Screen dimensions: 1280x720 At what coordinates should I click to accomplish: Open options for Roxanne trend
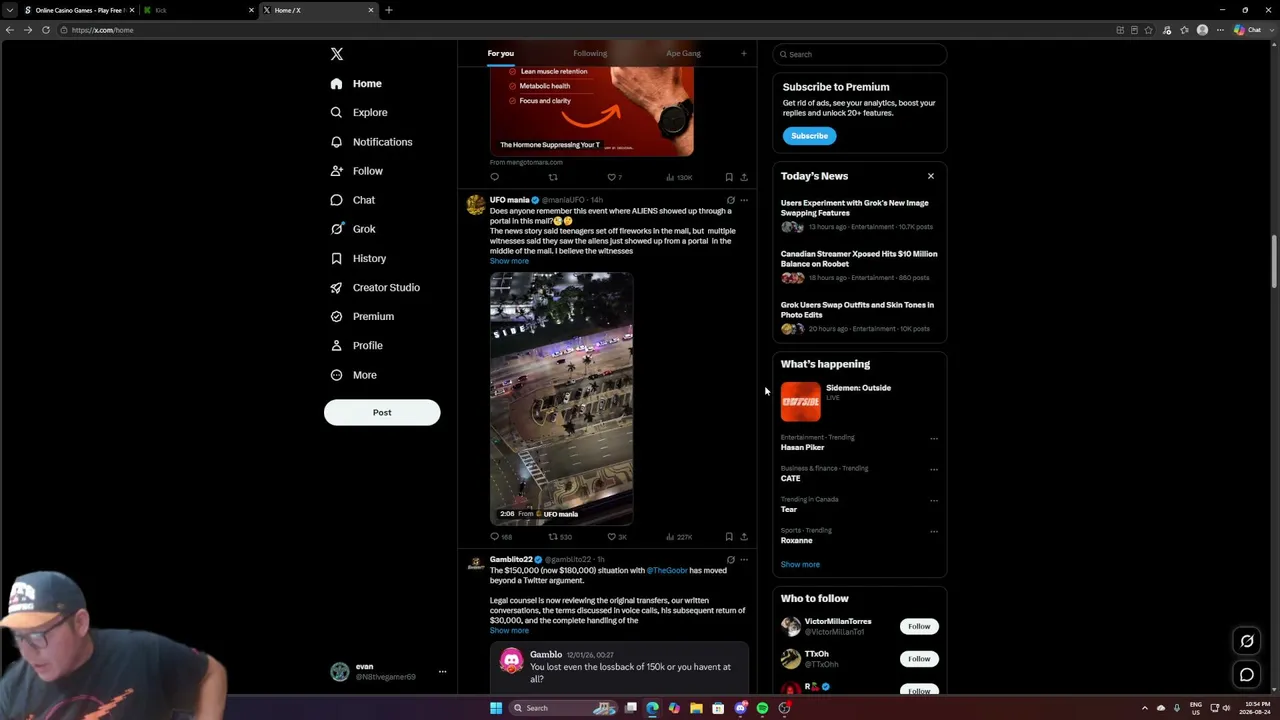click(x=934, y=531)
